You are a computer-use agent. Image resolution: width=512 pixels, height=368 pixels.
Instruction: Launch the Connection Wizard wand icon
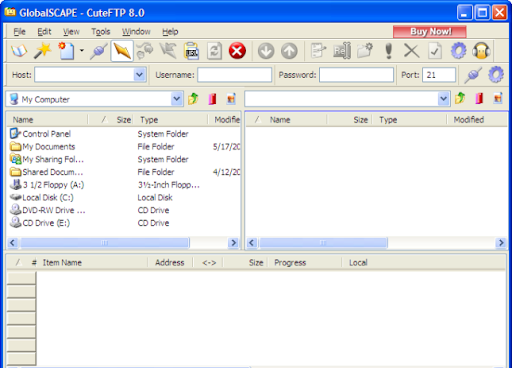pyautogui.click(x=43, y=51)
